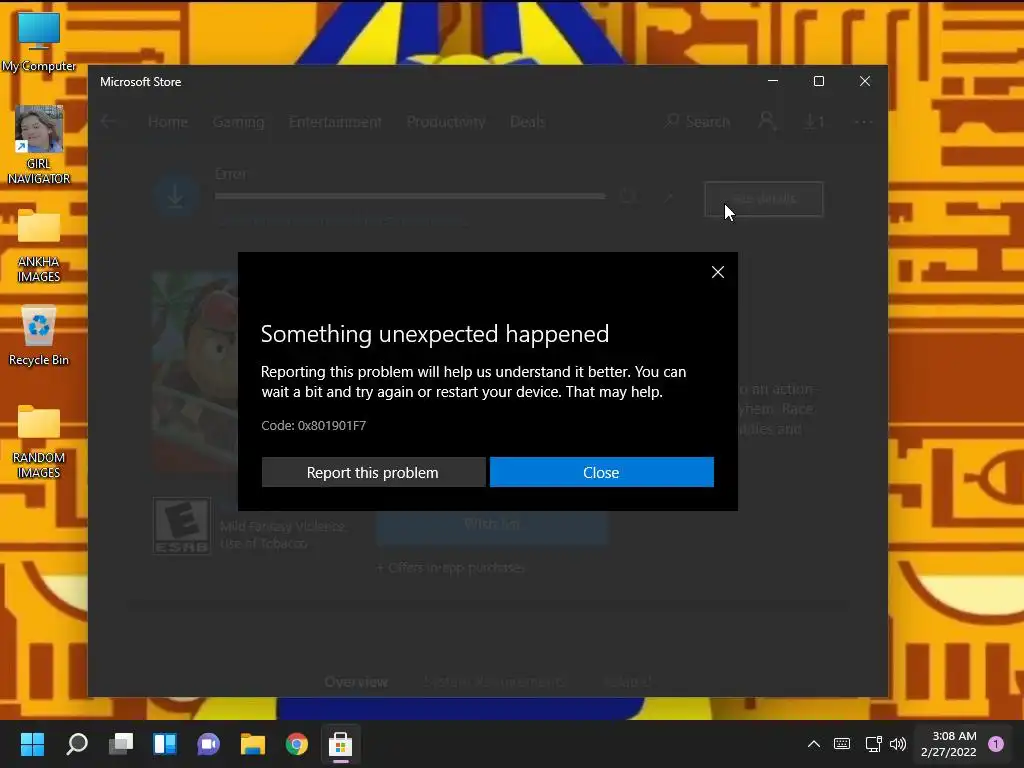Open the Productivity tab
Screen dimensions: 1024x768
click(446, 122)
